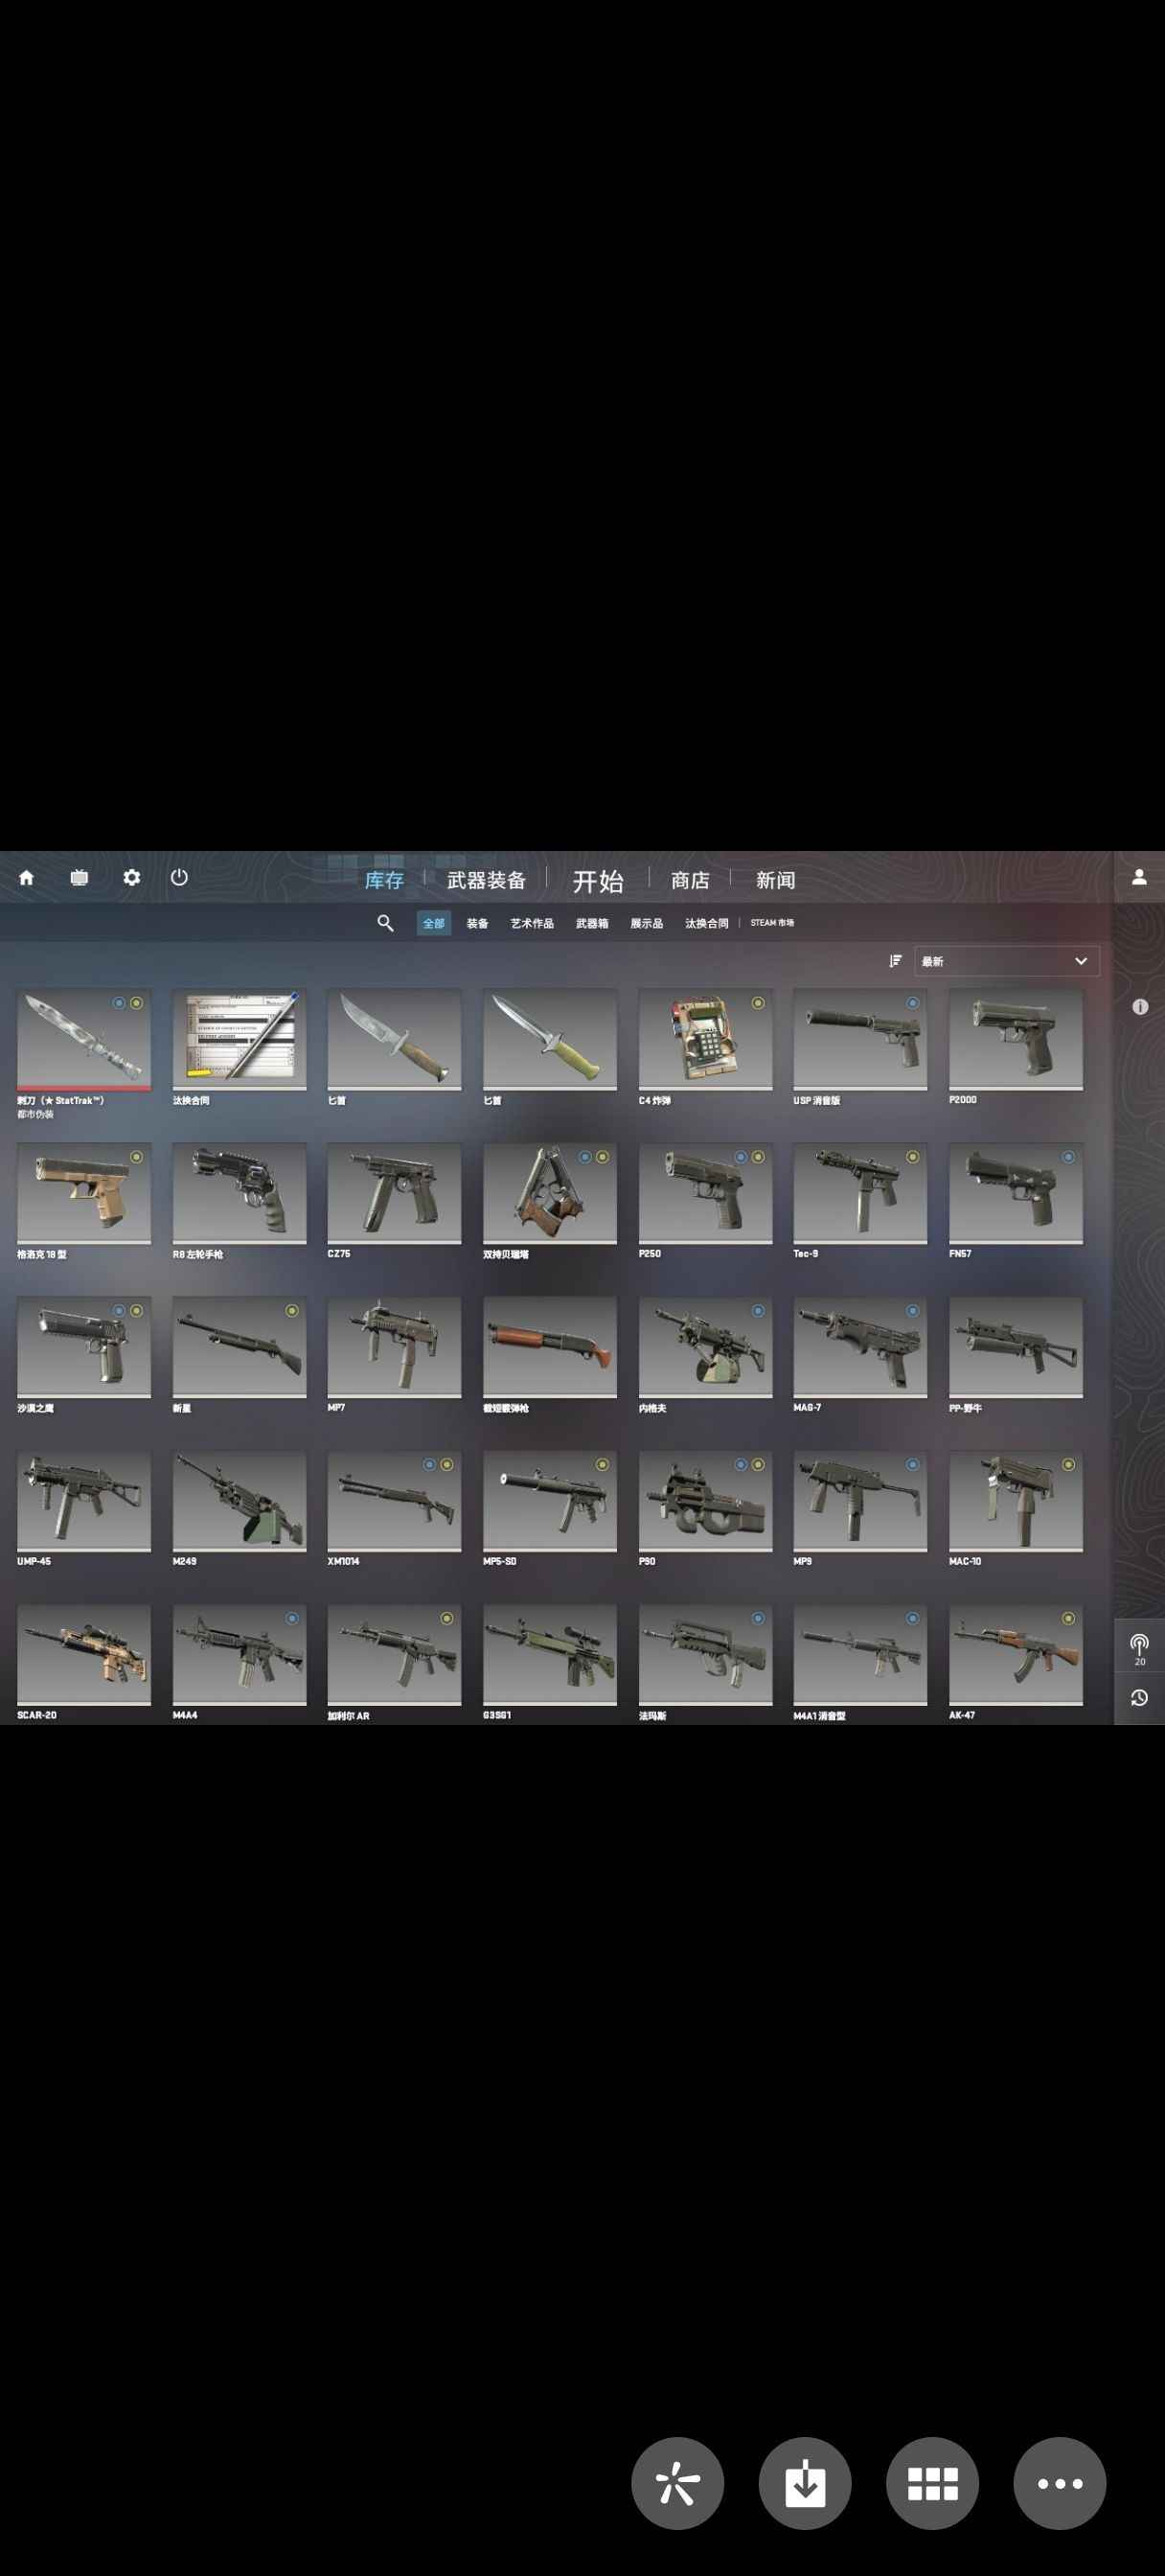Select the Tec-9 item
The height and width of the screenshot is (2576, 1165).
point(860,1201)
